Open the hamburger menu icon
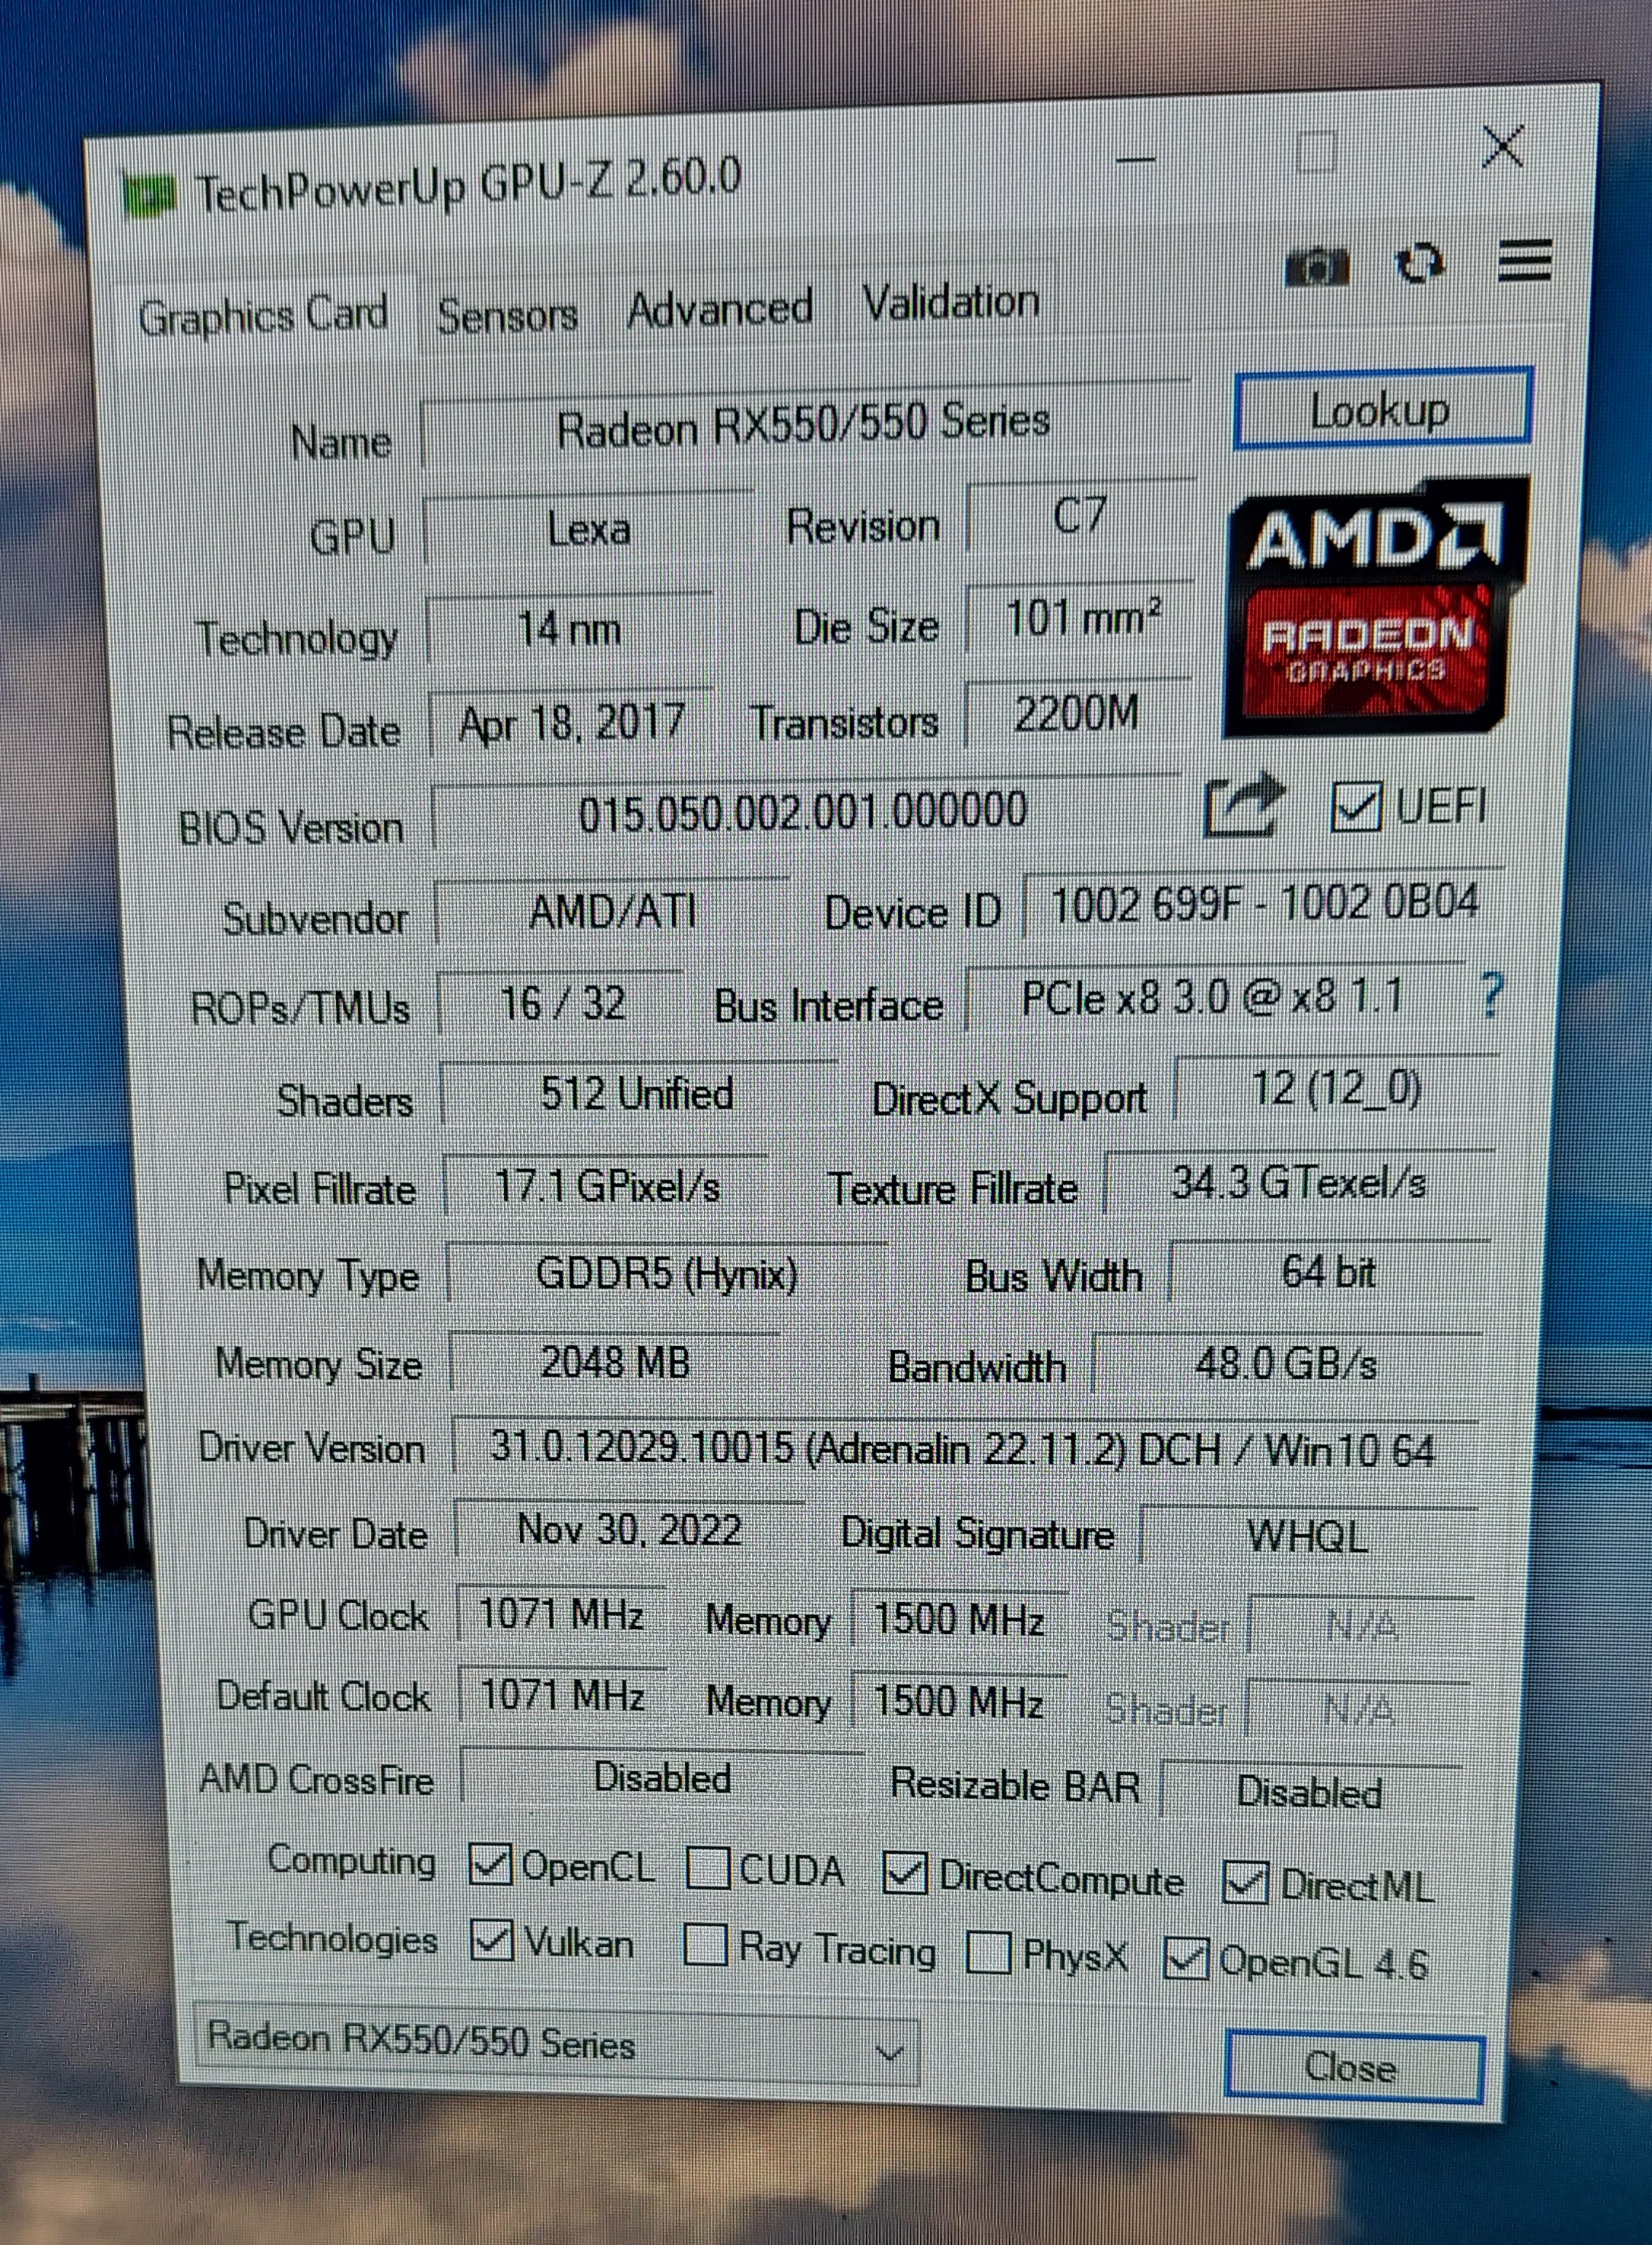 1524,261
